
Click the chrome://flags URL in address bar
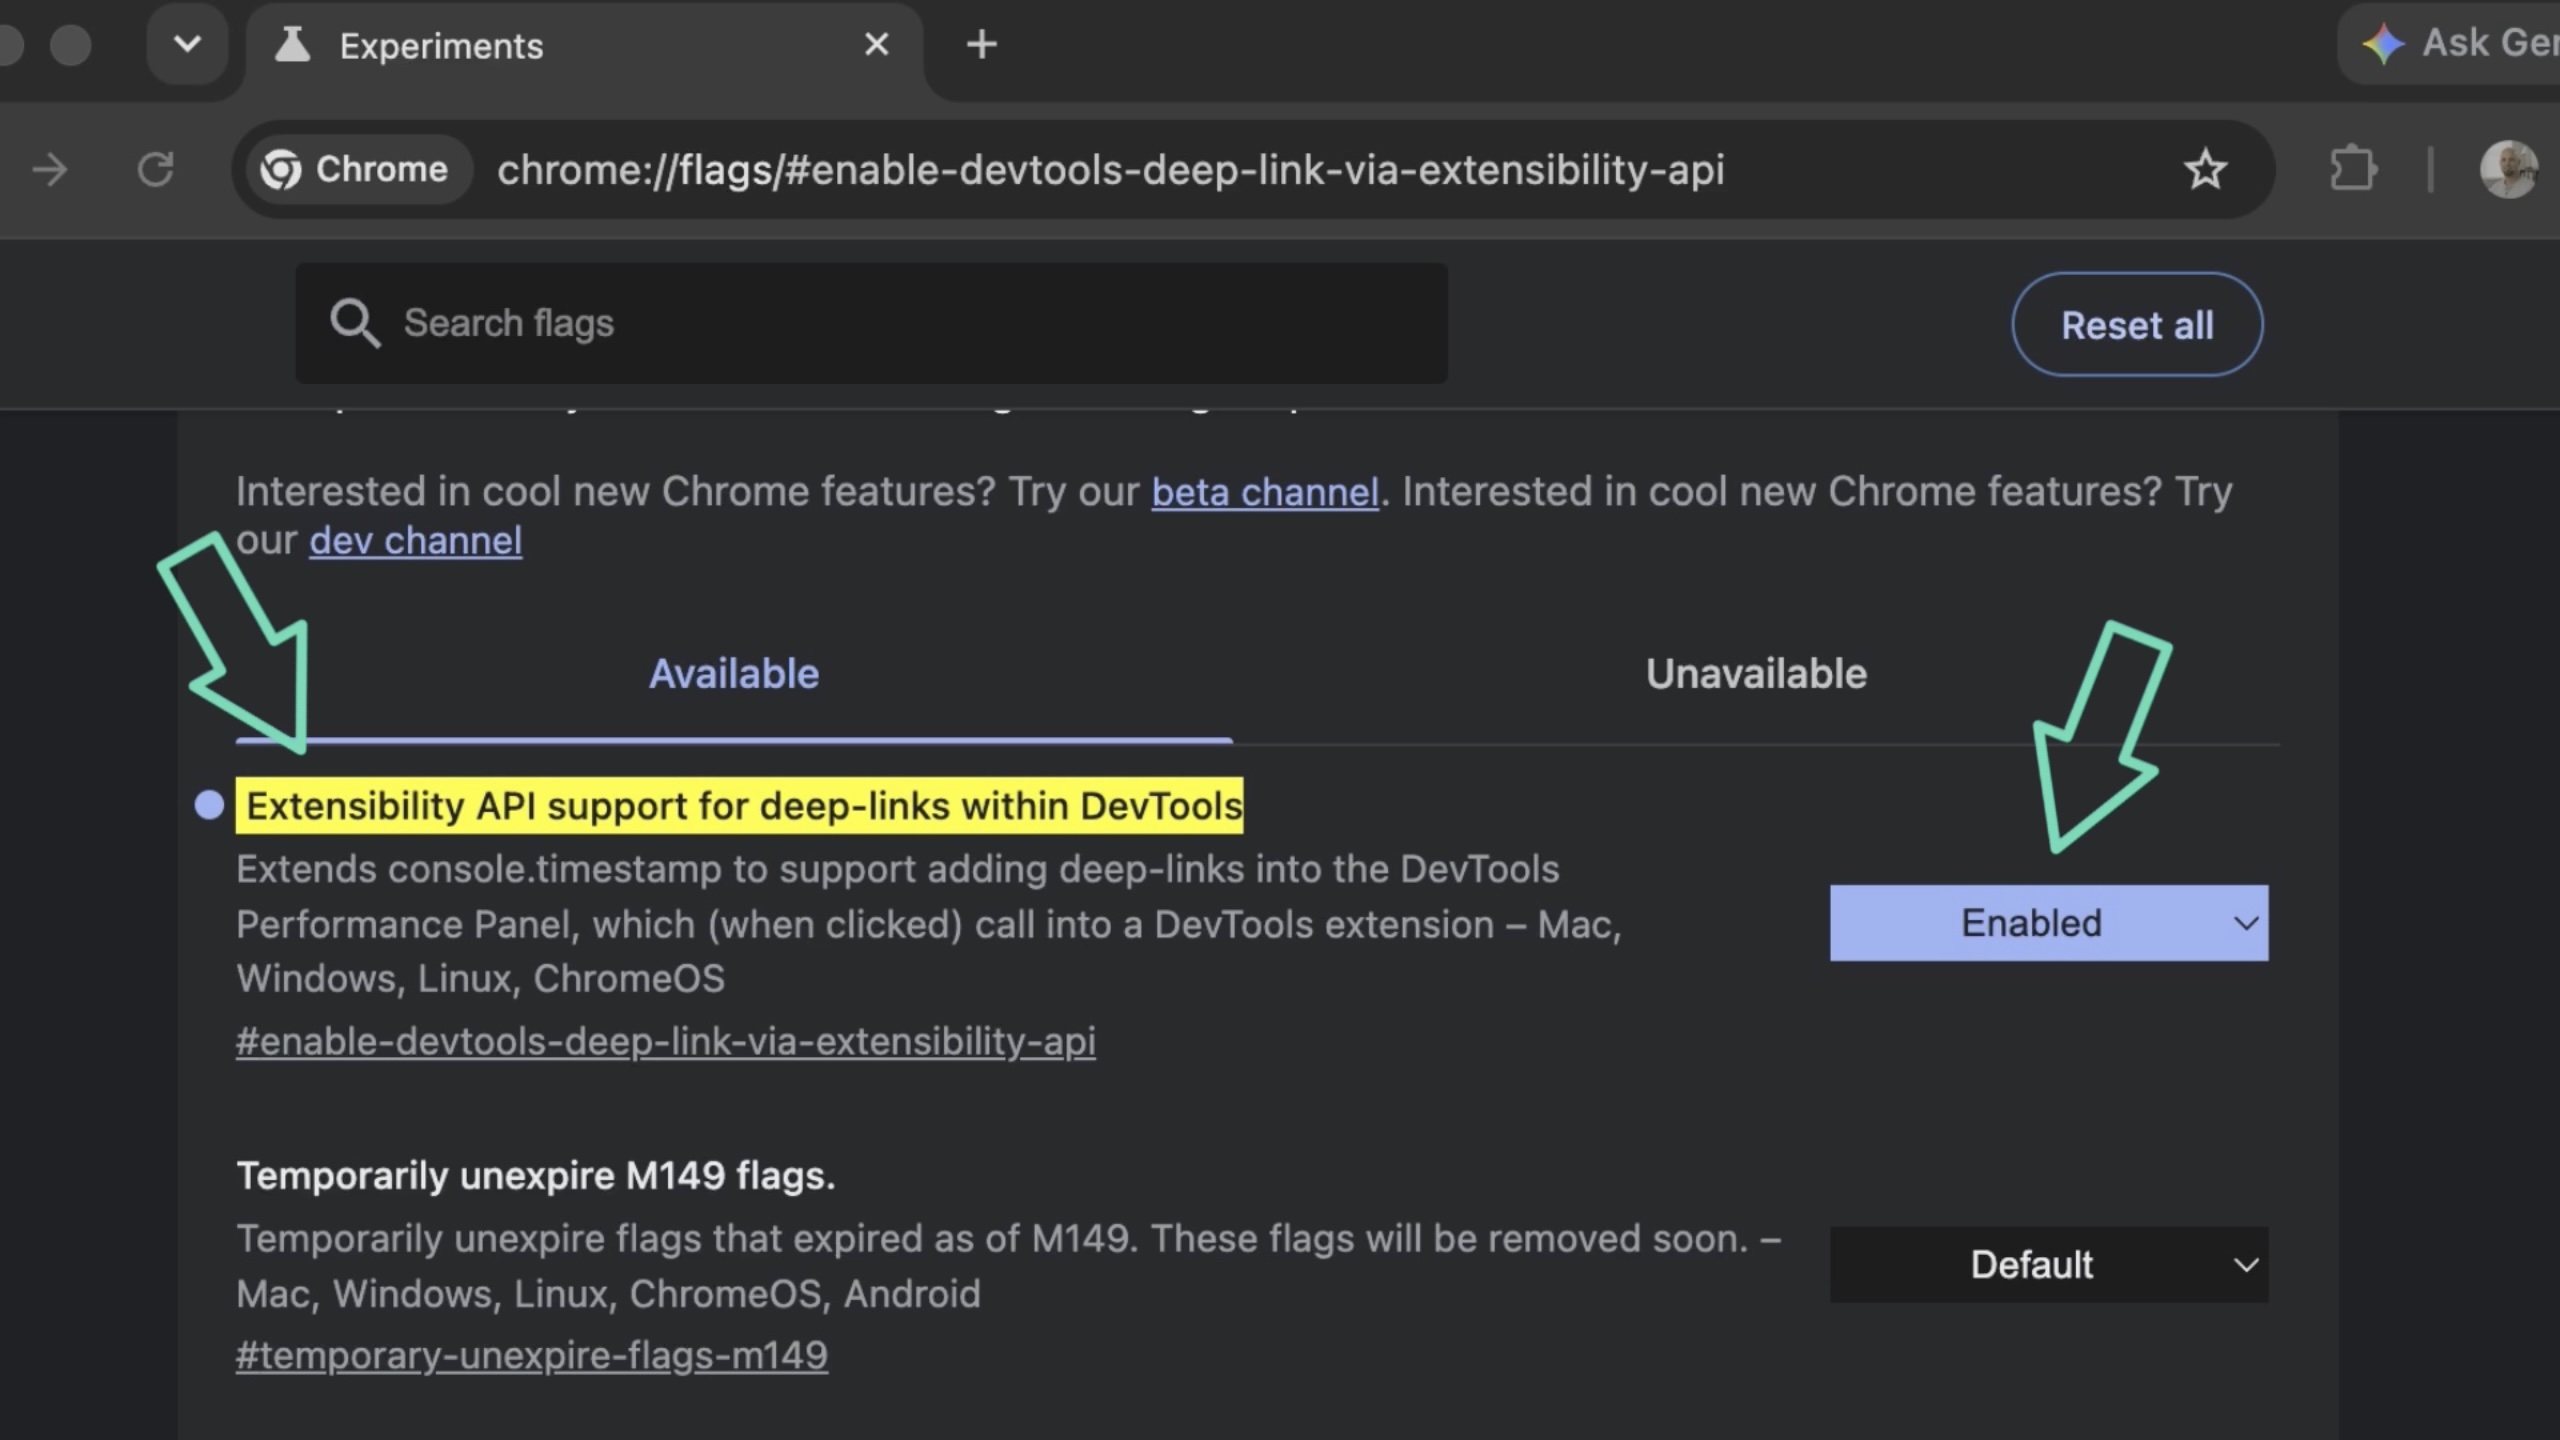[x=1110, y=170]
